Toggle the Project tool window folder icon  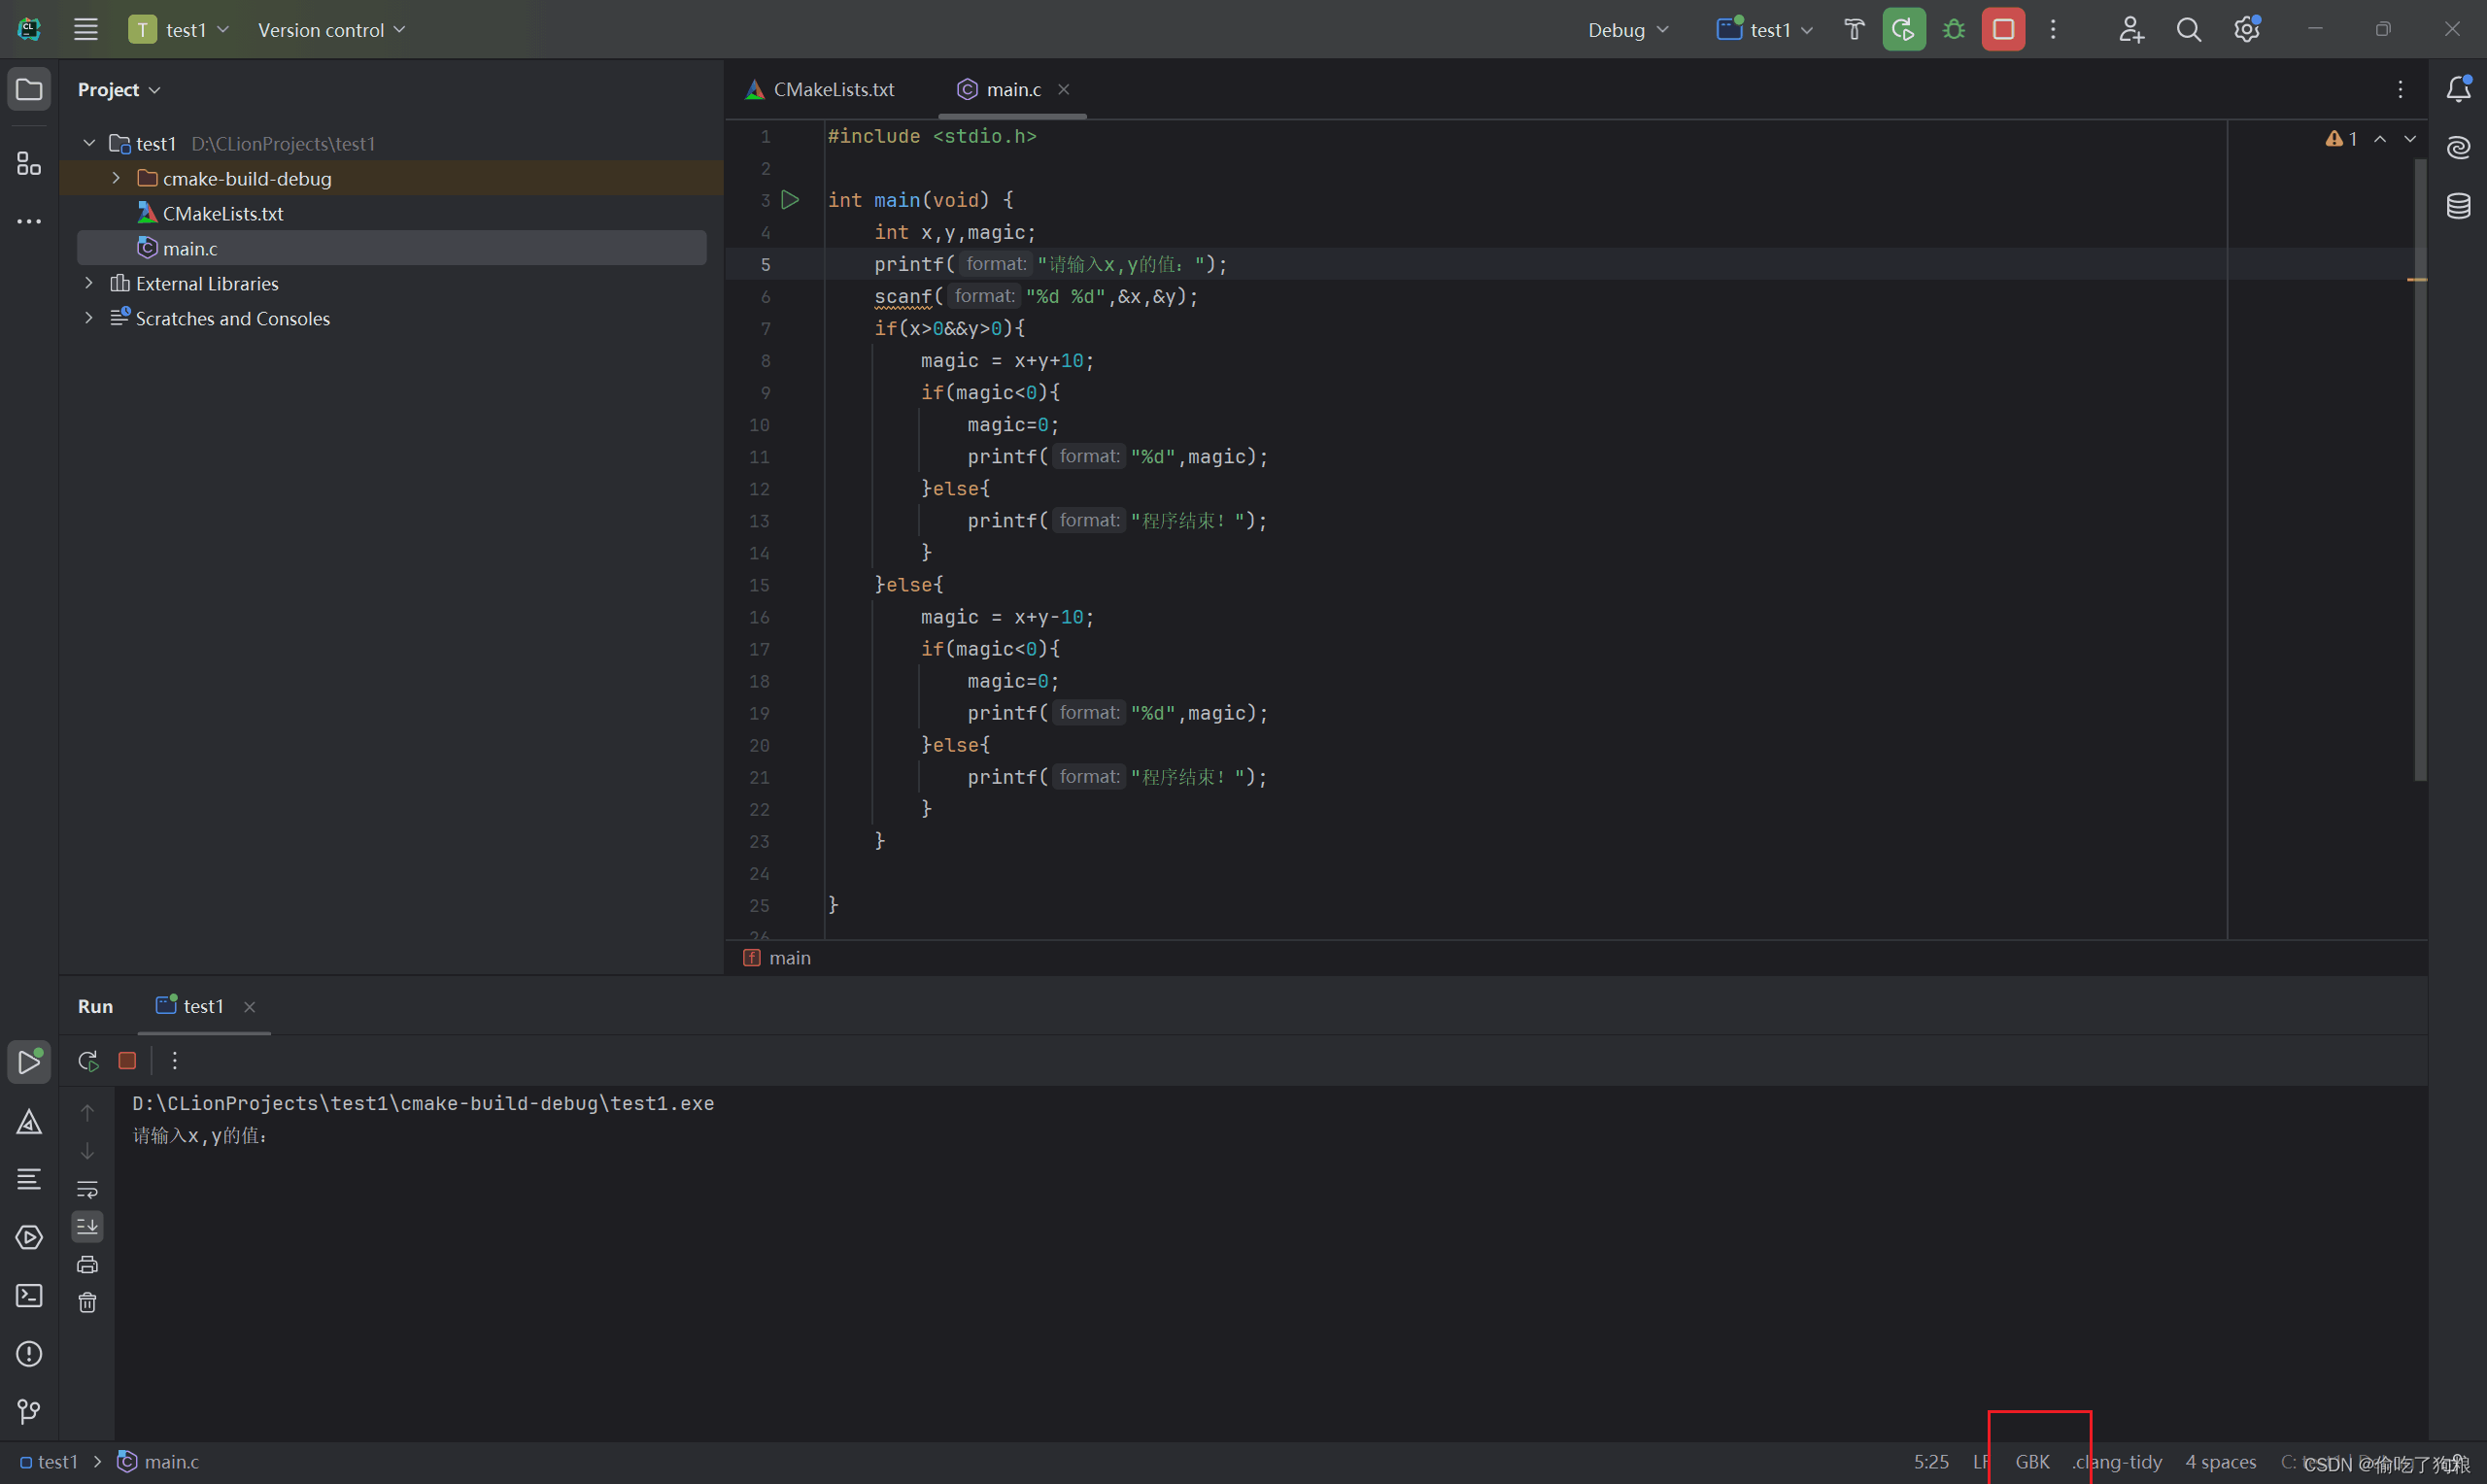click(29, 90)
